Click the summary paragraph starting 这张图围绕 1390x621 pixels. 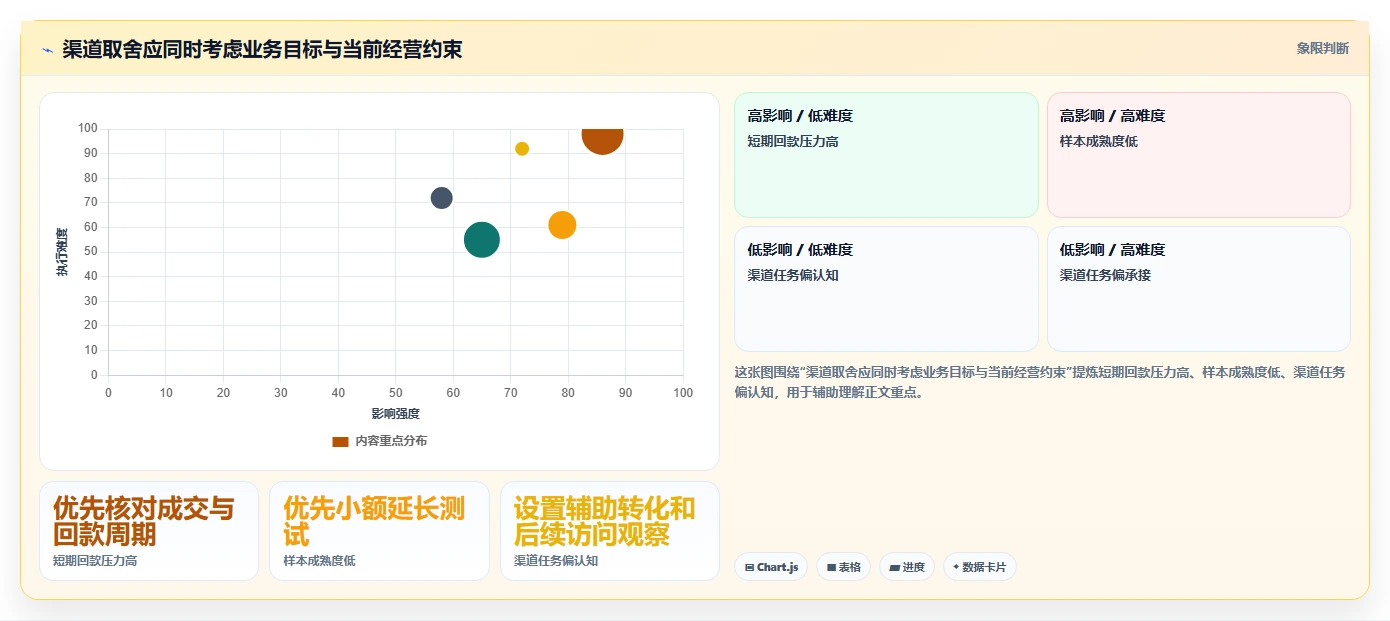click(1040, 382)
